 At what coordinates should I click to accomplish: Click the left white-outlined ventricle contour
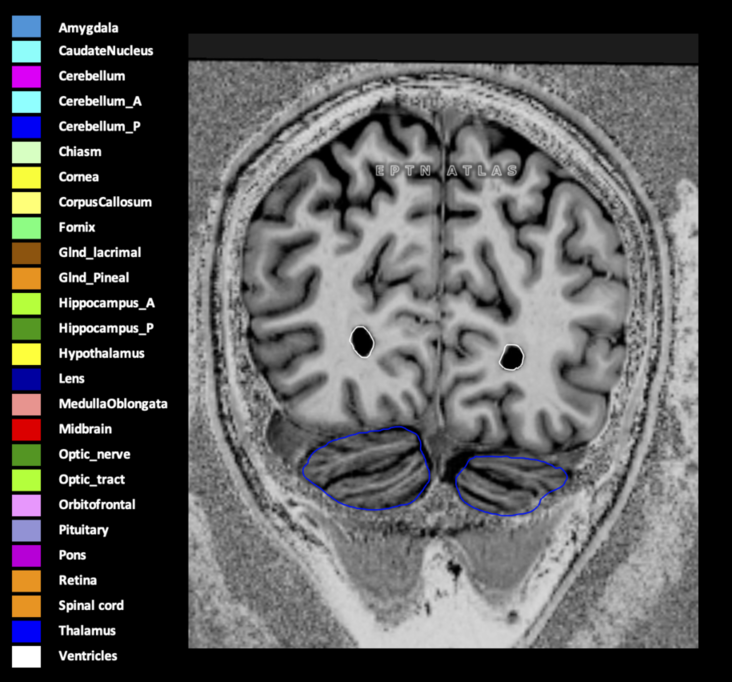[362, 342]
